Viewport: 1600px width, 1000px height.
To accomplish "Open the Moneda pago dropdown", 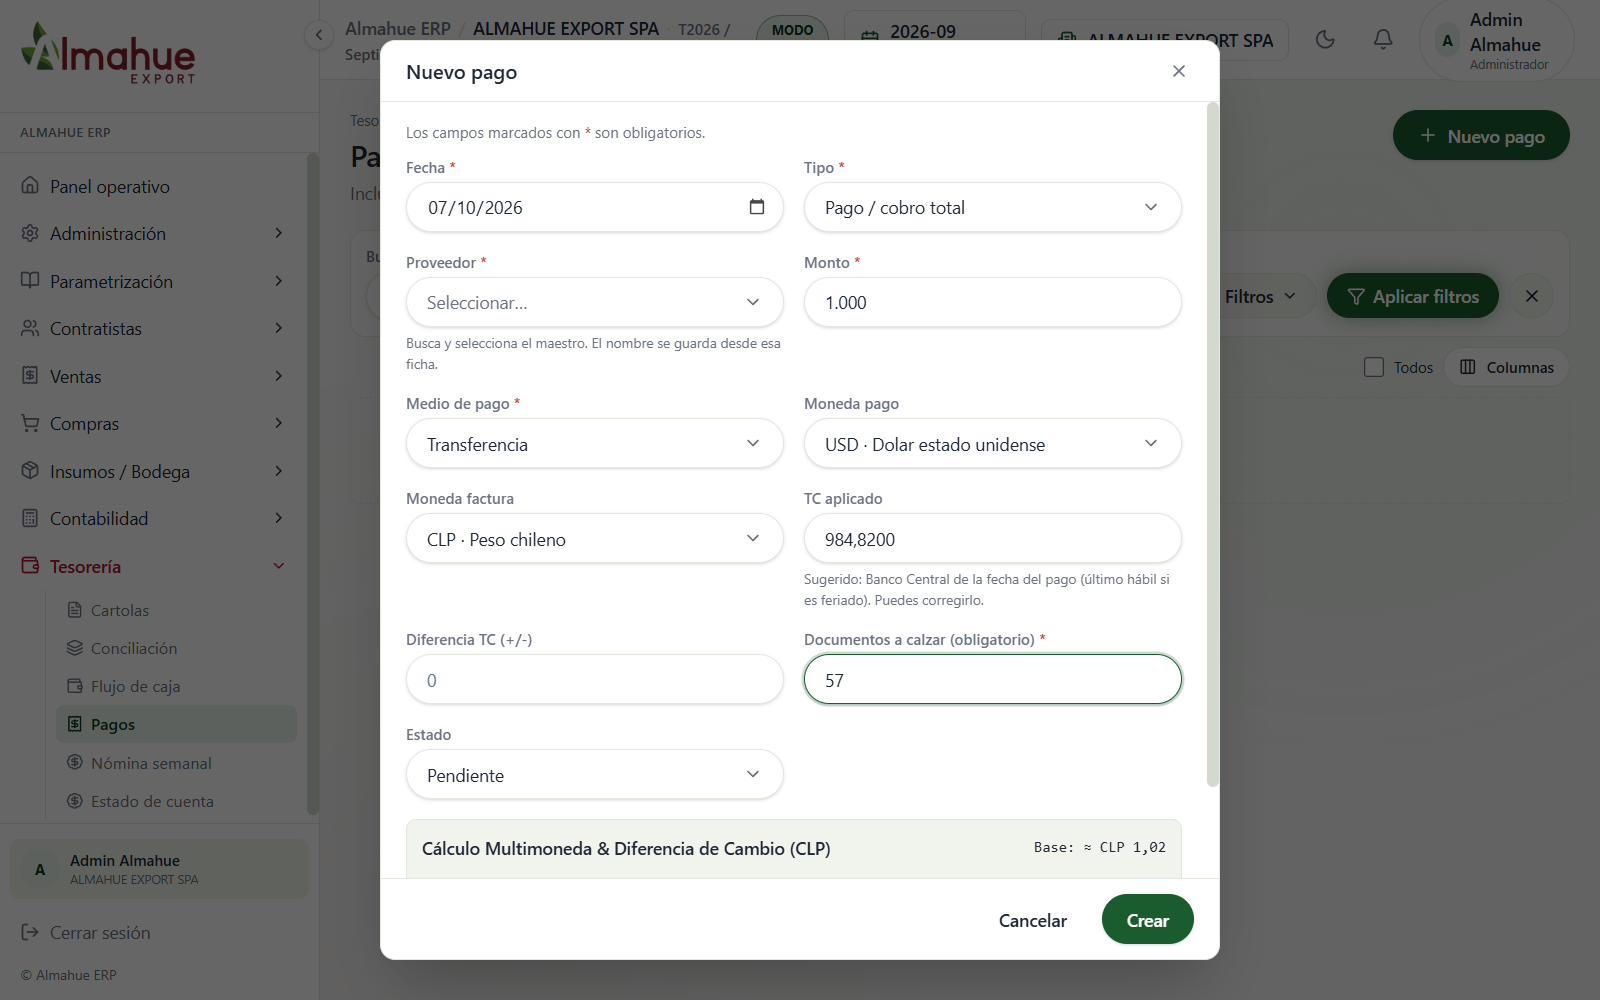I will (x=993, y=443).
